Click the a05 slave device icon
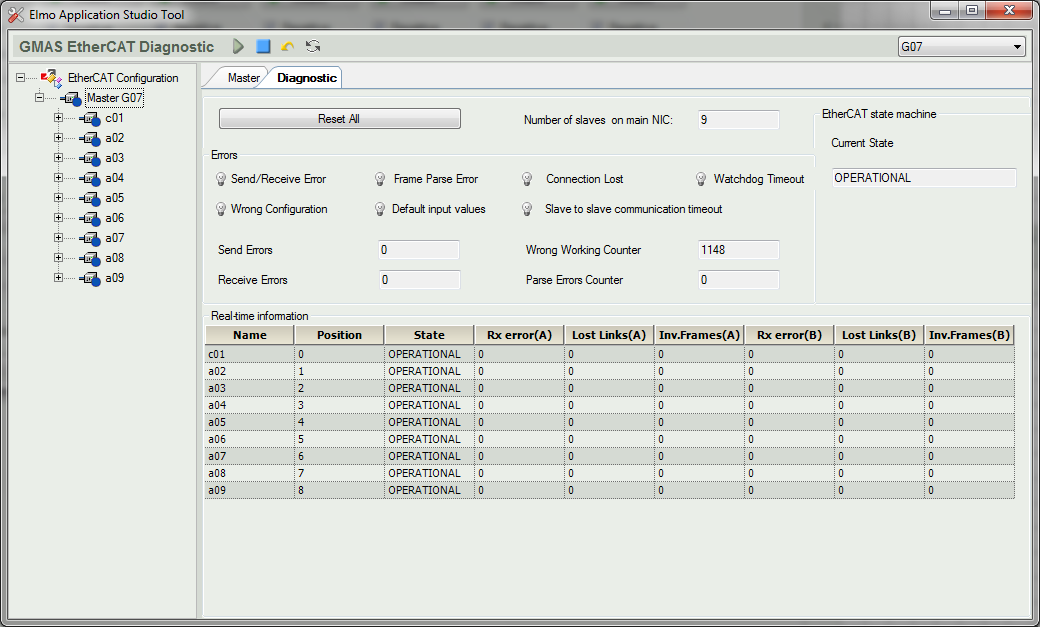1040x627 pixels. [x=90, y=198]
